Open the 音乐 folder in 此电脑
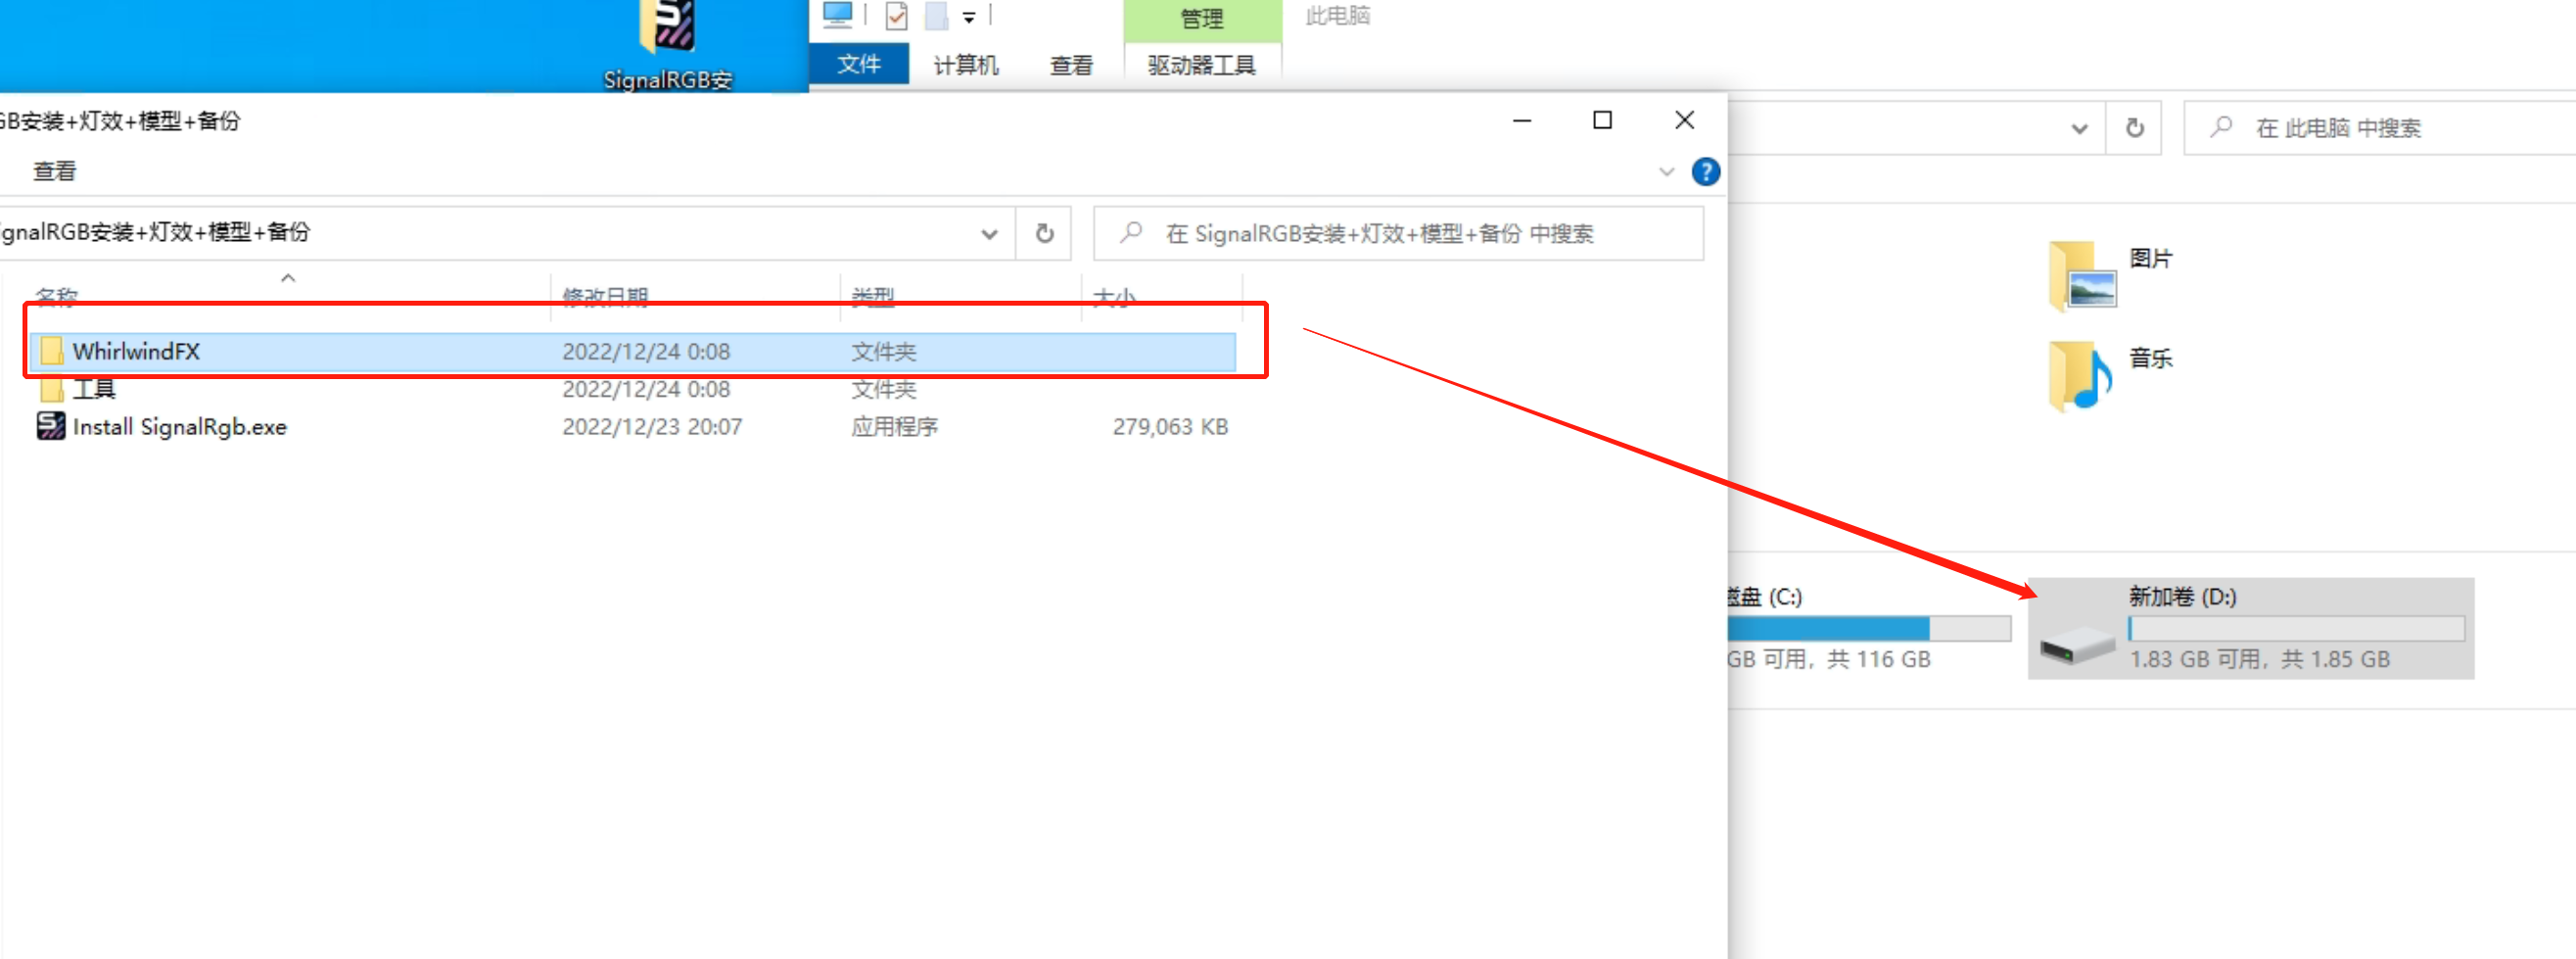Image resolution: width=2576 pixels, height=959 pixels. (2111, 375)
